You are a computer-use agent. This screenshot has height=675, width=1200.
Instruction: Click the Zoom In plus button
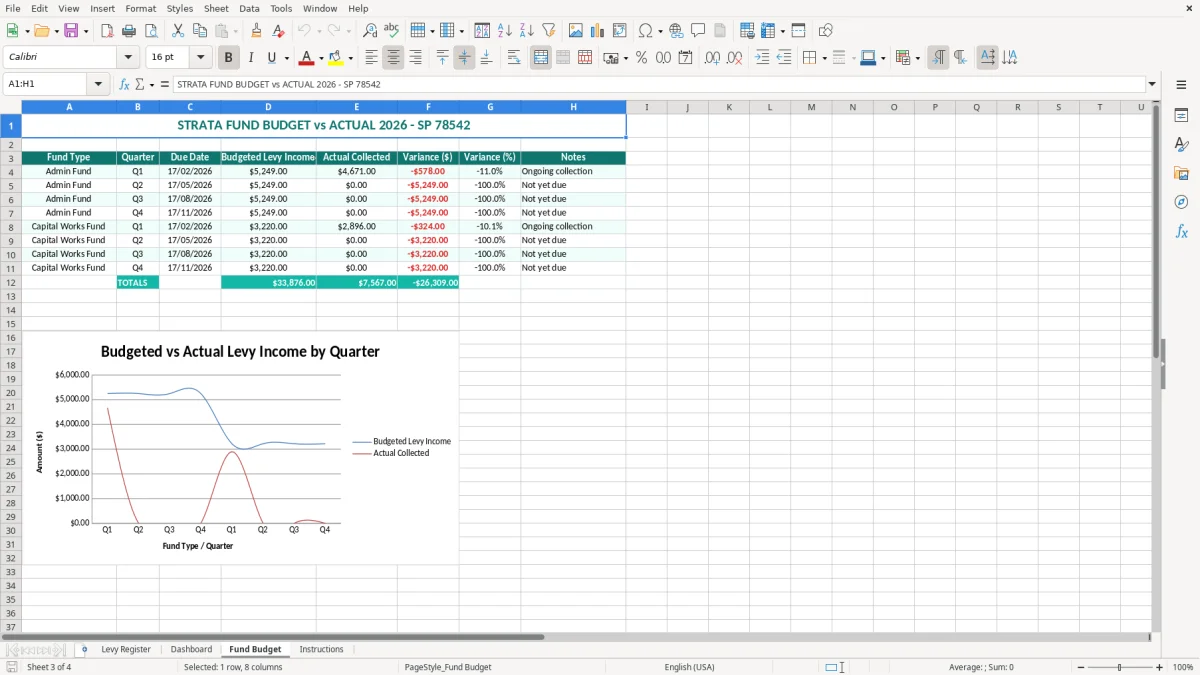[1160, 667]
